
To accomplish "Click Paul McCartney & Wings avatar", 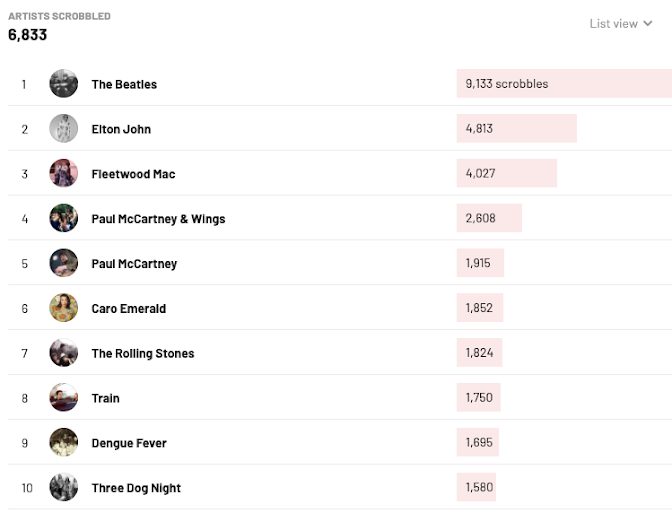I will pos(63,219).
